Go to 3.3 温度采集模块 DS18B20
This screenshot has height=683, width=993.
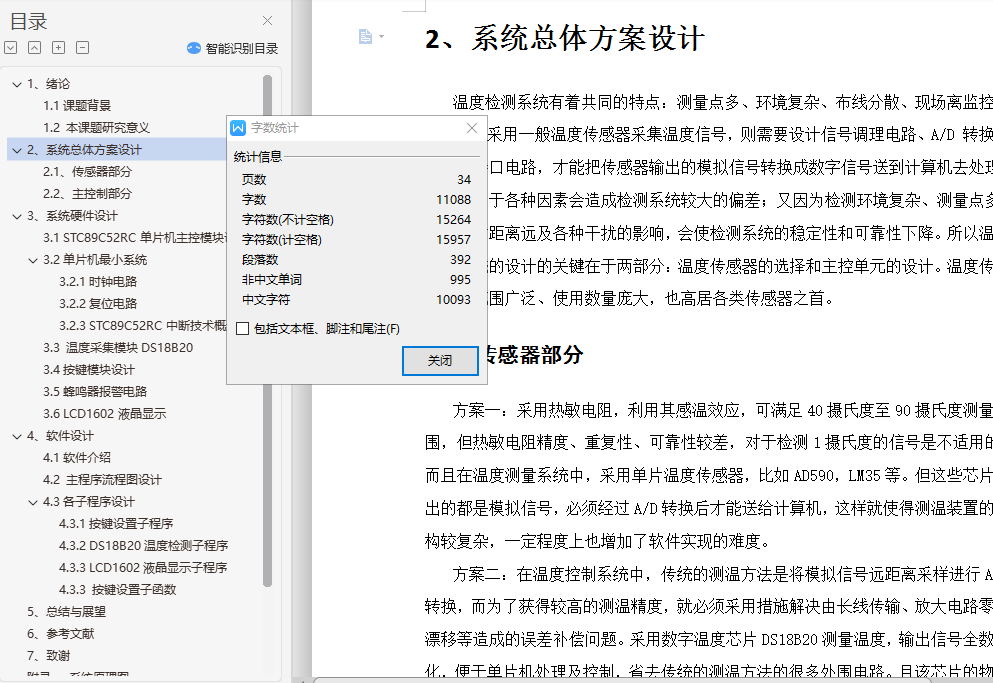point(118,348)
